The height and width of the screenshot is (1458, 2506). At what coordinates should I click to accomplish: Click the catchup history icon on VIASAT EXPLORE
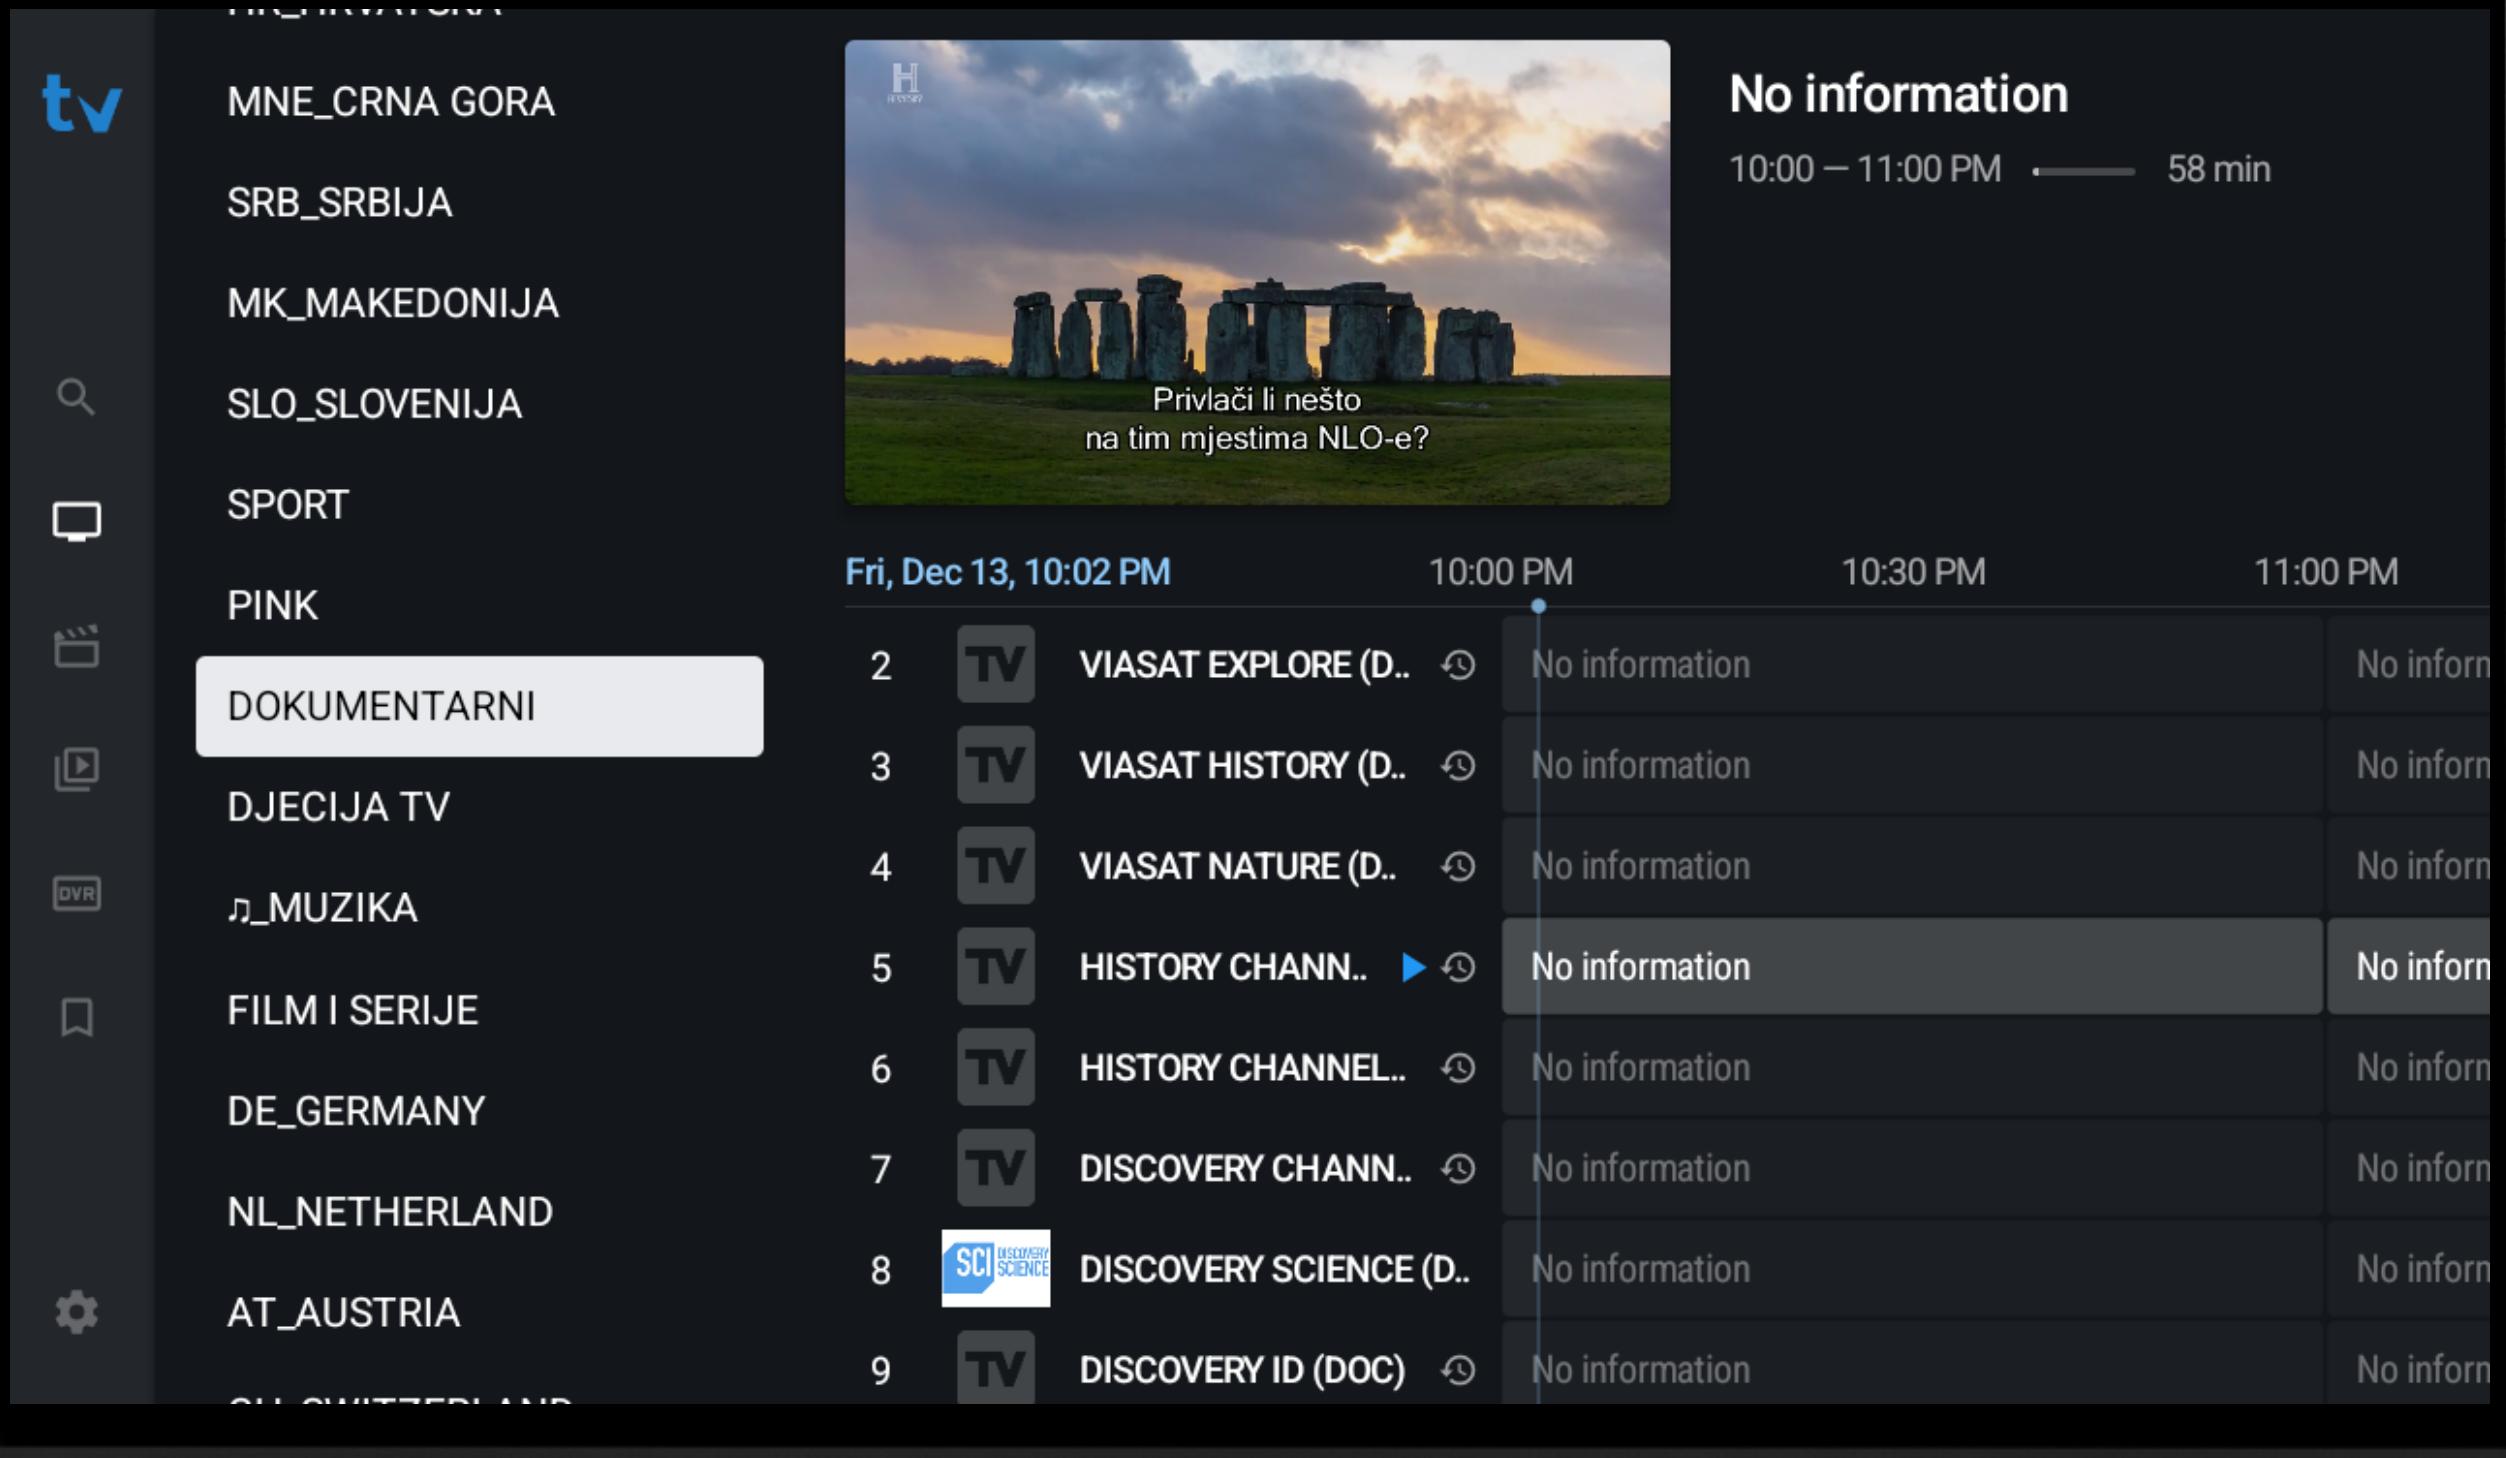(x=1460, y=665)
